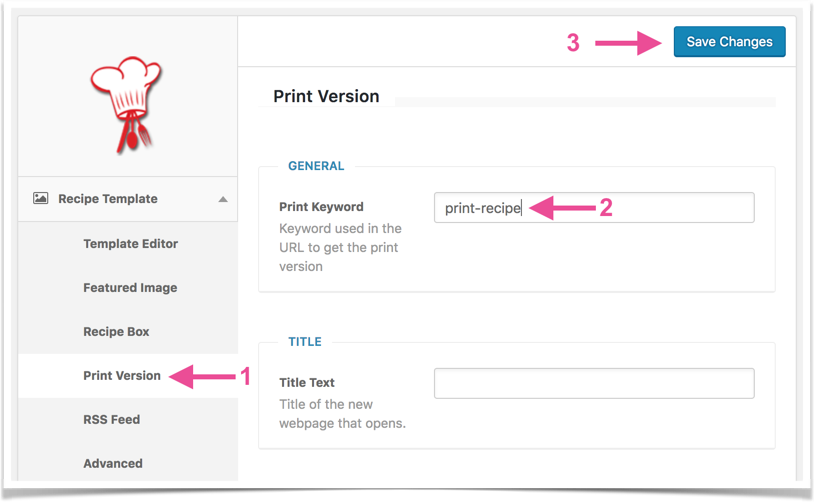Viewport: 814px width, 502px height.
Task: Click the image icon beside Recipe Template
Action: click(40, 198)
